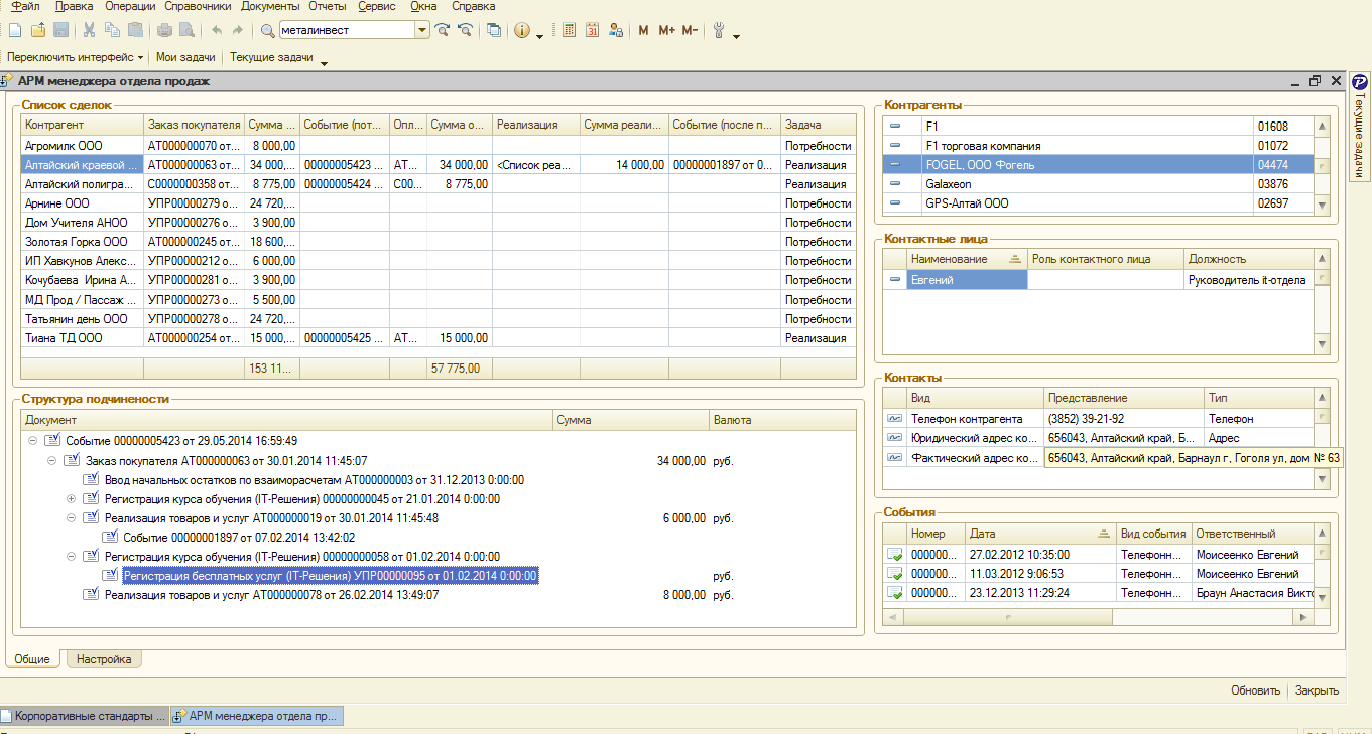Switch to the Настройка tab
This screenshot has height=734, width=1372.
click(104, 659)
